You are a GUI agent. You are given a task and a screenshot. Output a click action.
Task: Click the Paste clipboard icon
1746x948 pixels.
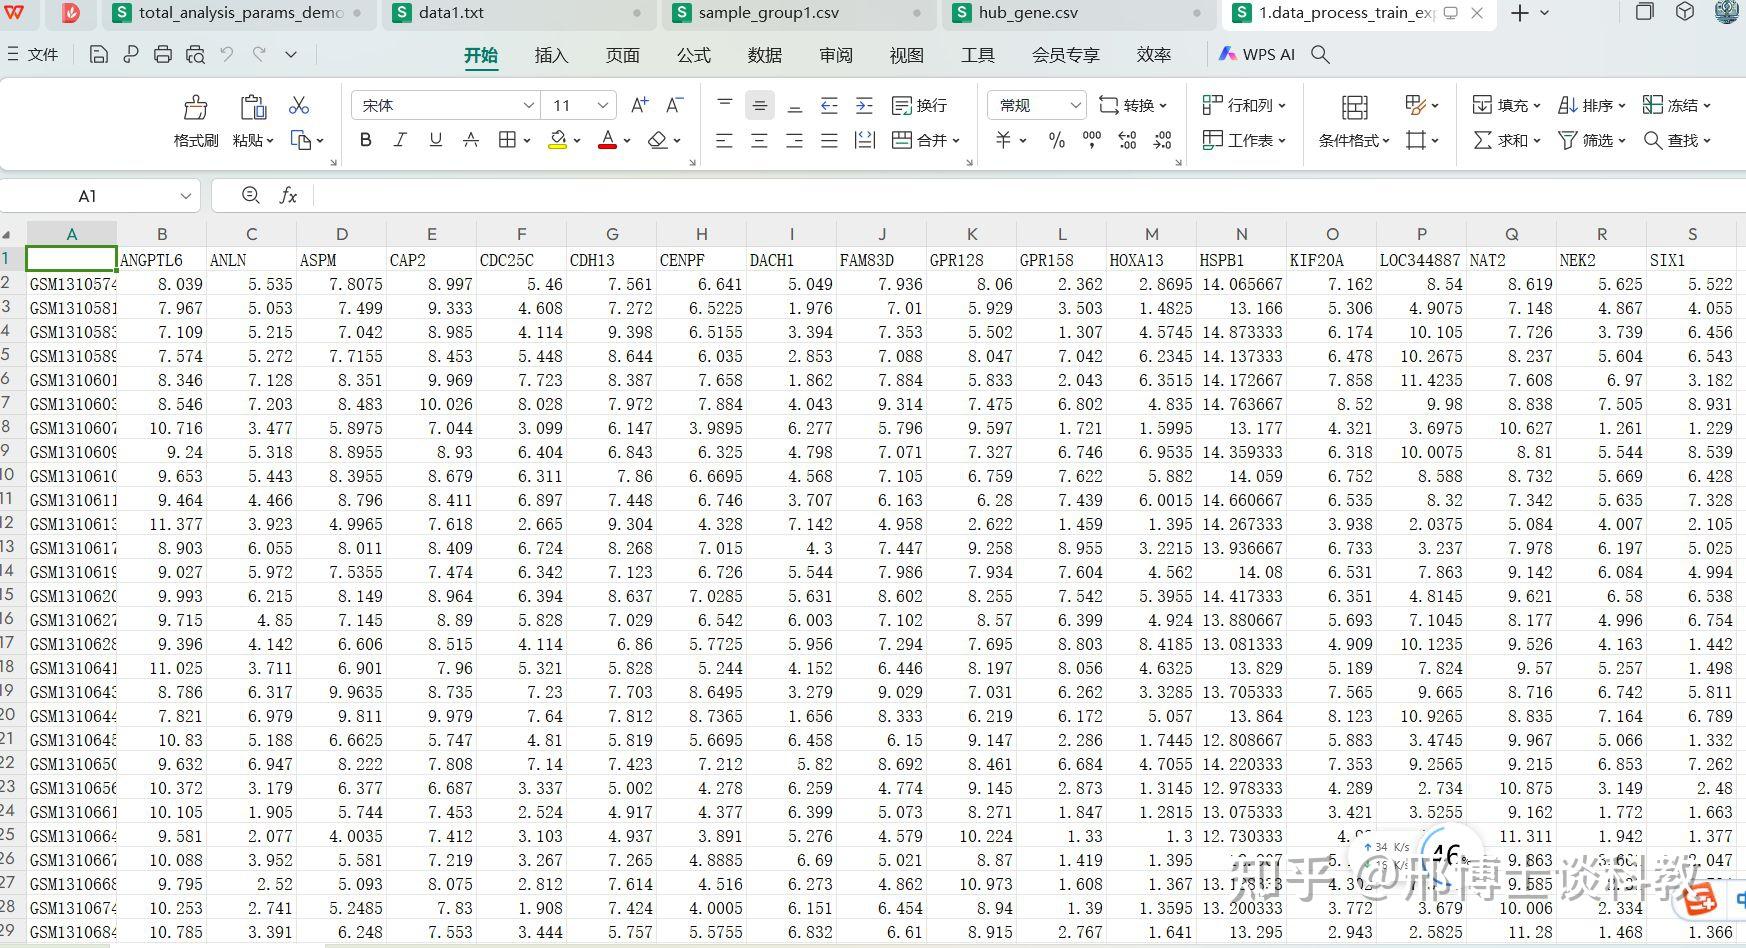(x=253, y=107)
